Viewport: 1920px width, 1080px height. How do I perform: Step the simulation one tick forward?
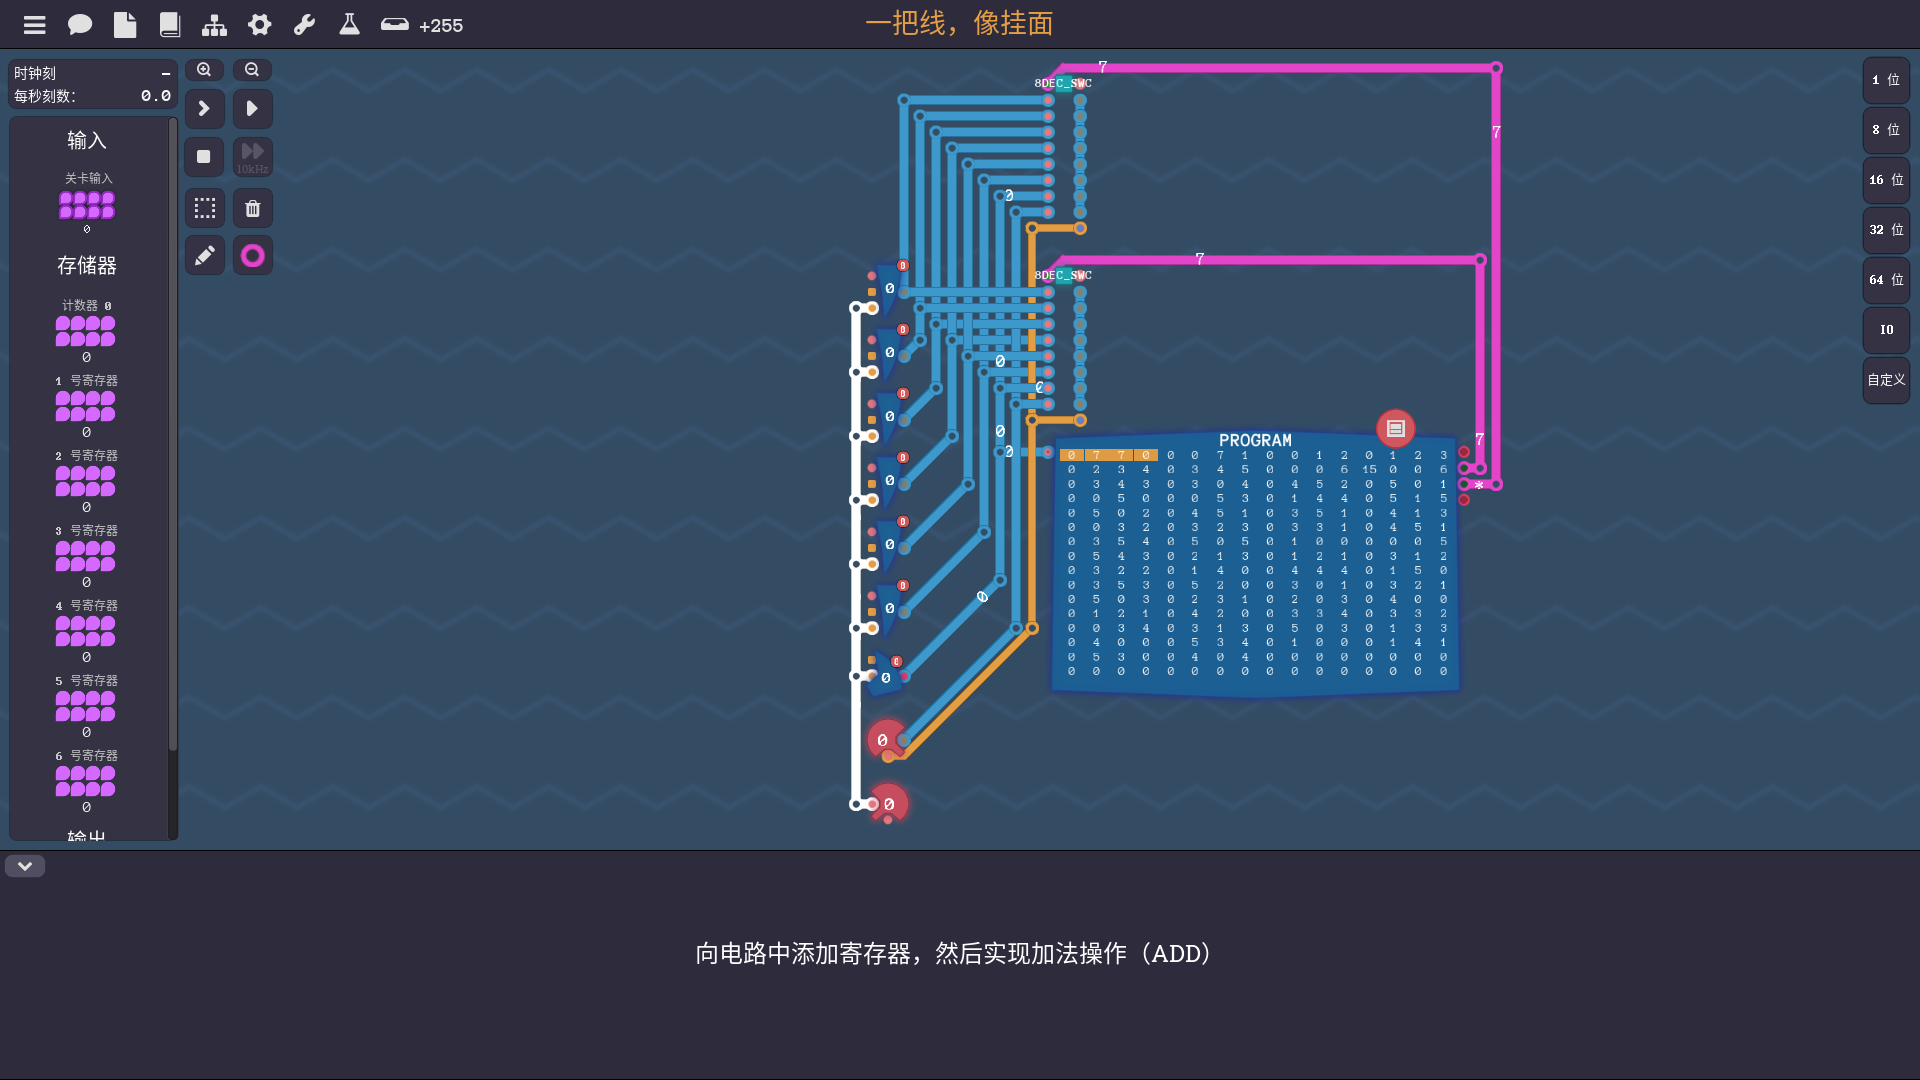[x=204, y=108]
